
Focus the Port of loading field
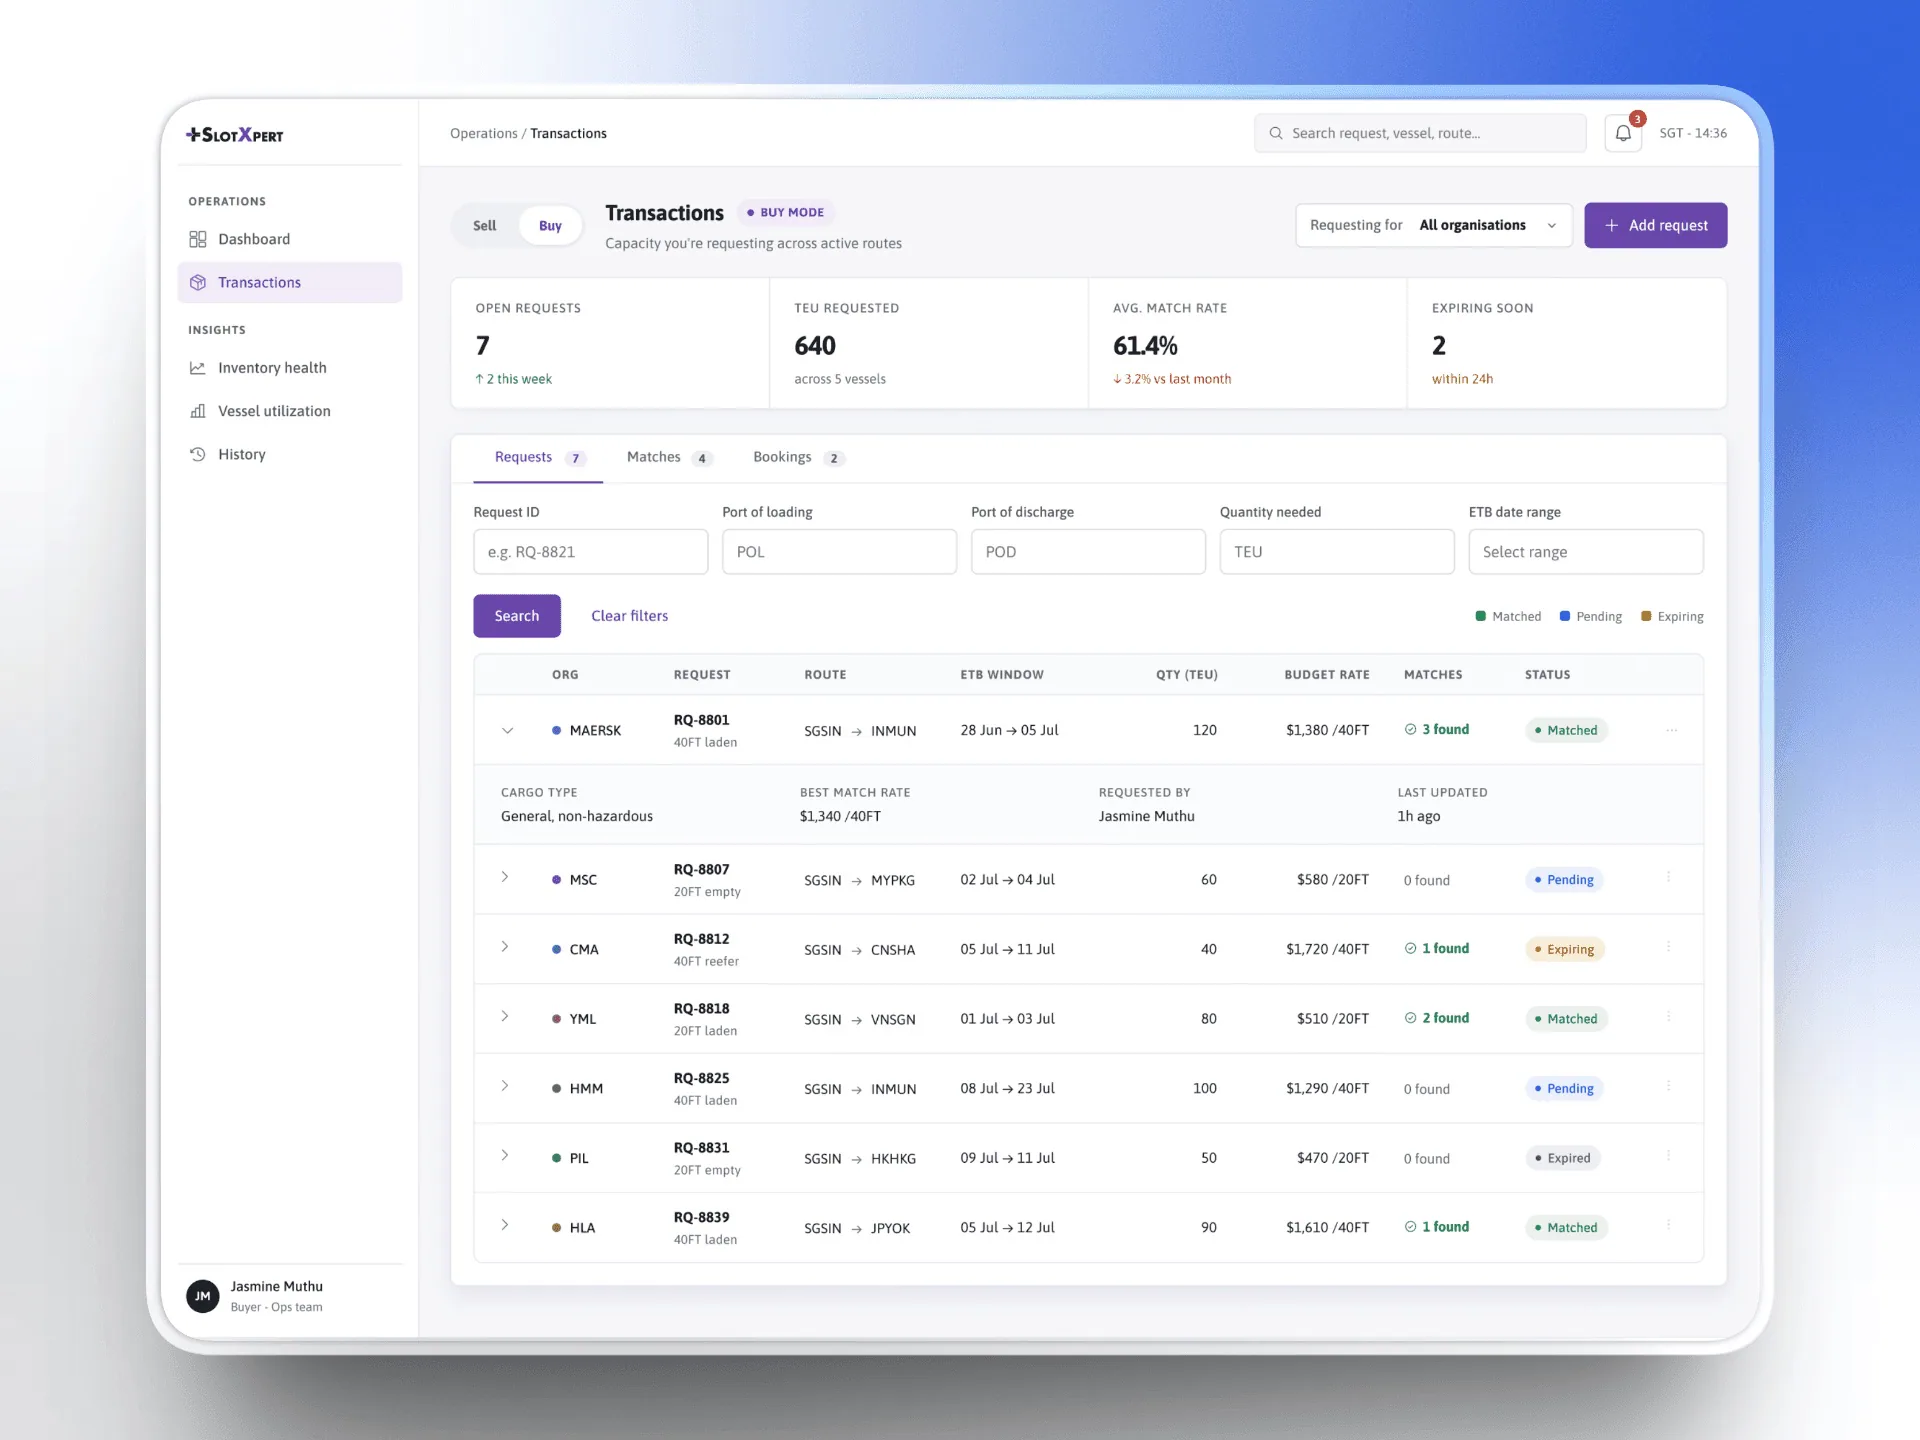click(840, 552)
